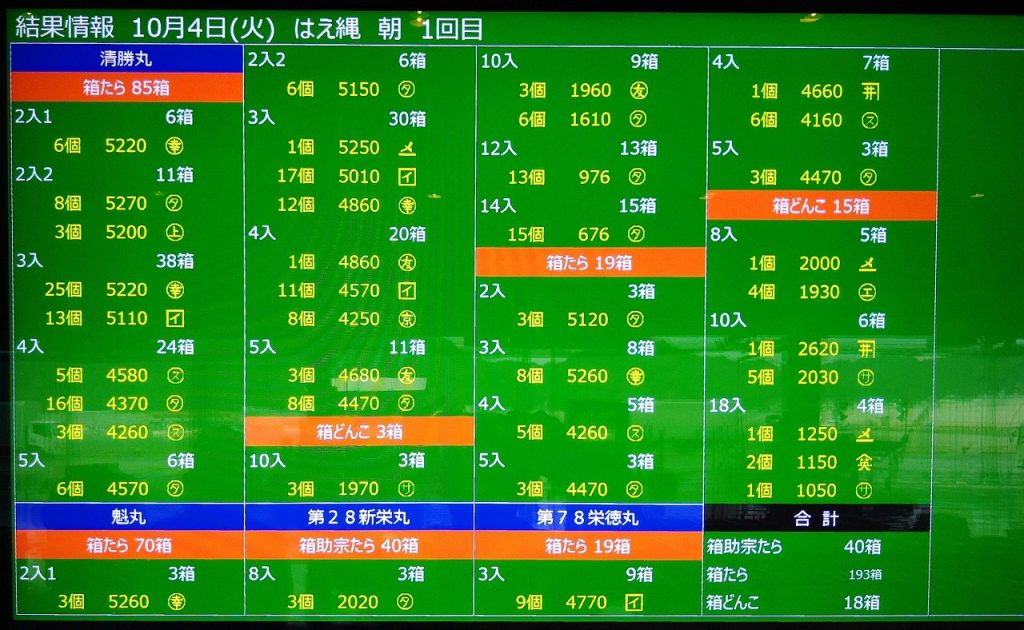Click the buyer mark beside price 4770
1024x630 pixels.
[633, 602]
